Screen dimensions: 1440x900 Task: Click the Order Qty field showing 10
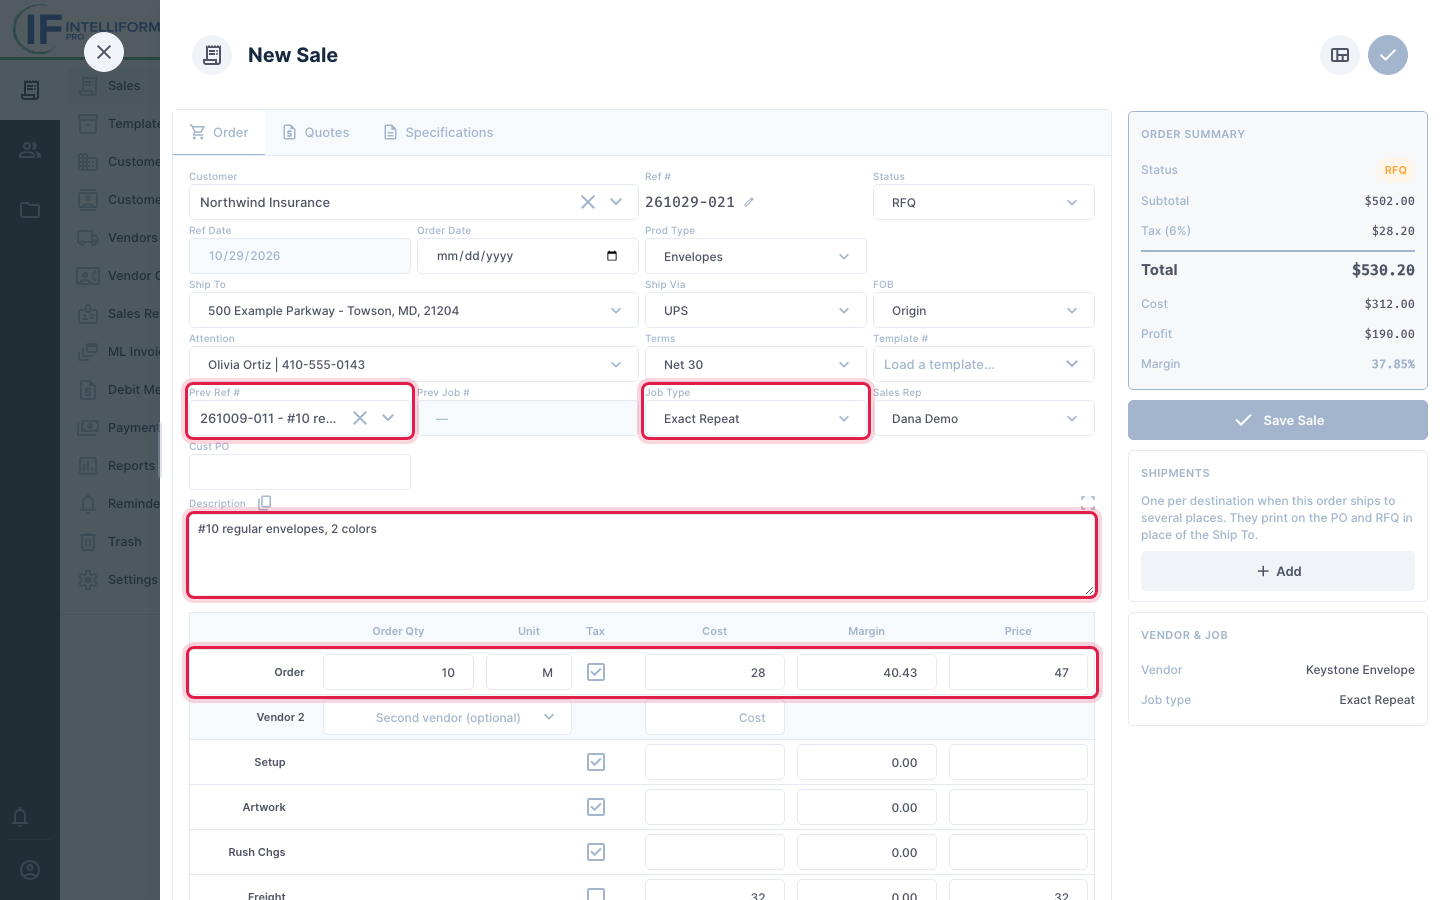pos(398,673)
